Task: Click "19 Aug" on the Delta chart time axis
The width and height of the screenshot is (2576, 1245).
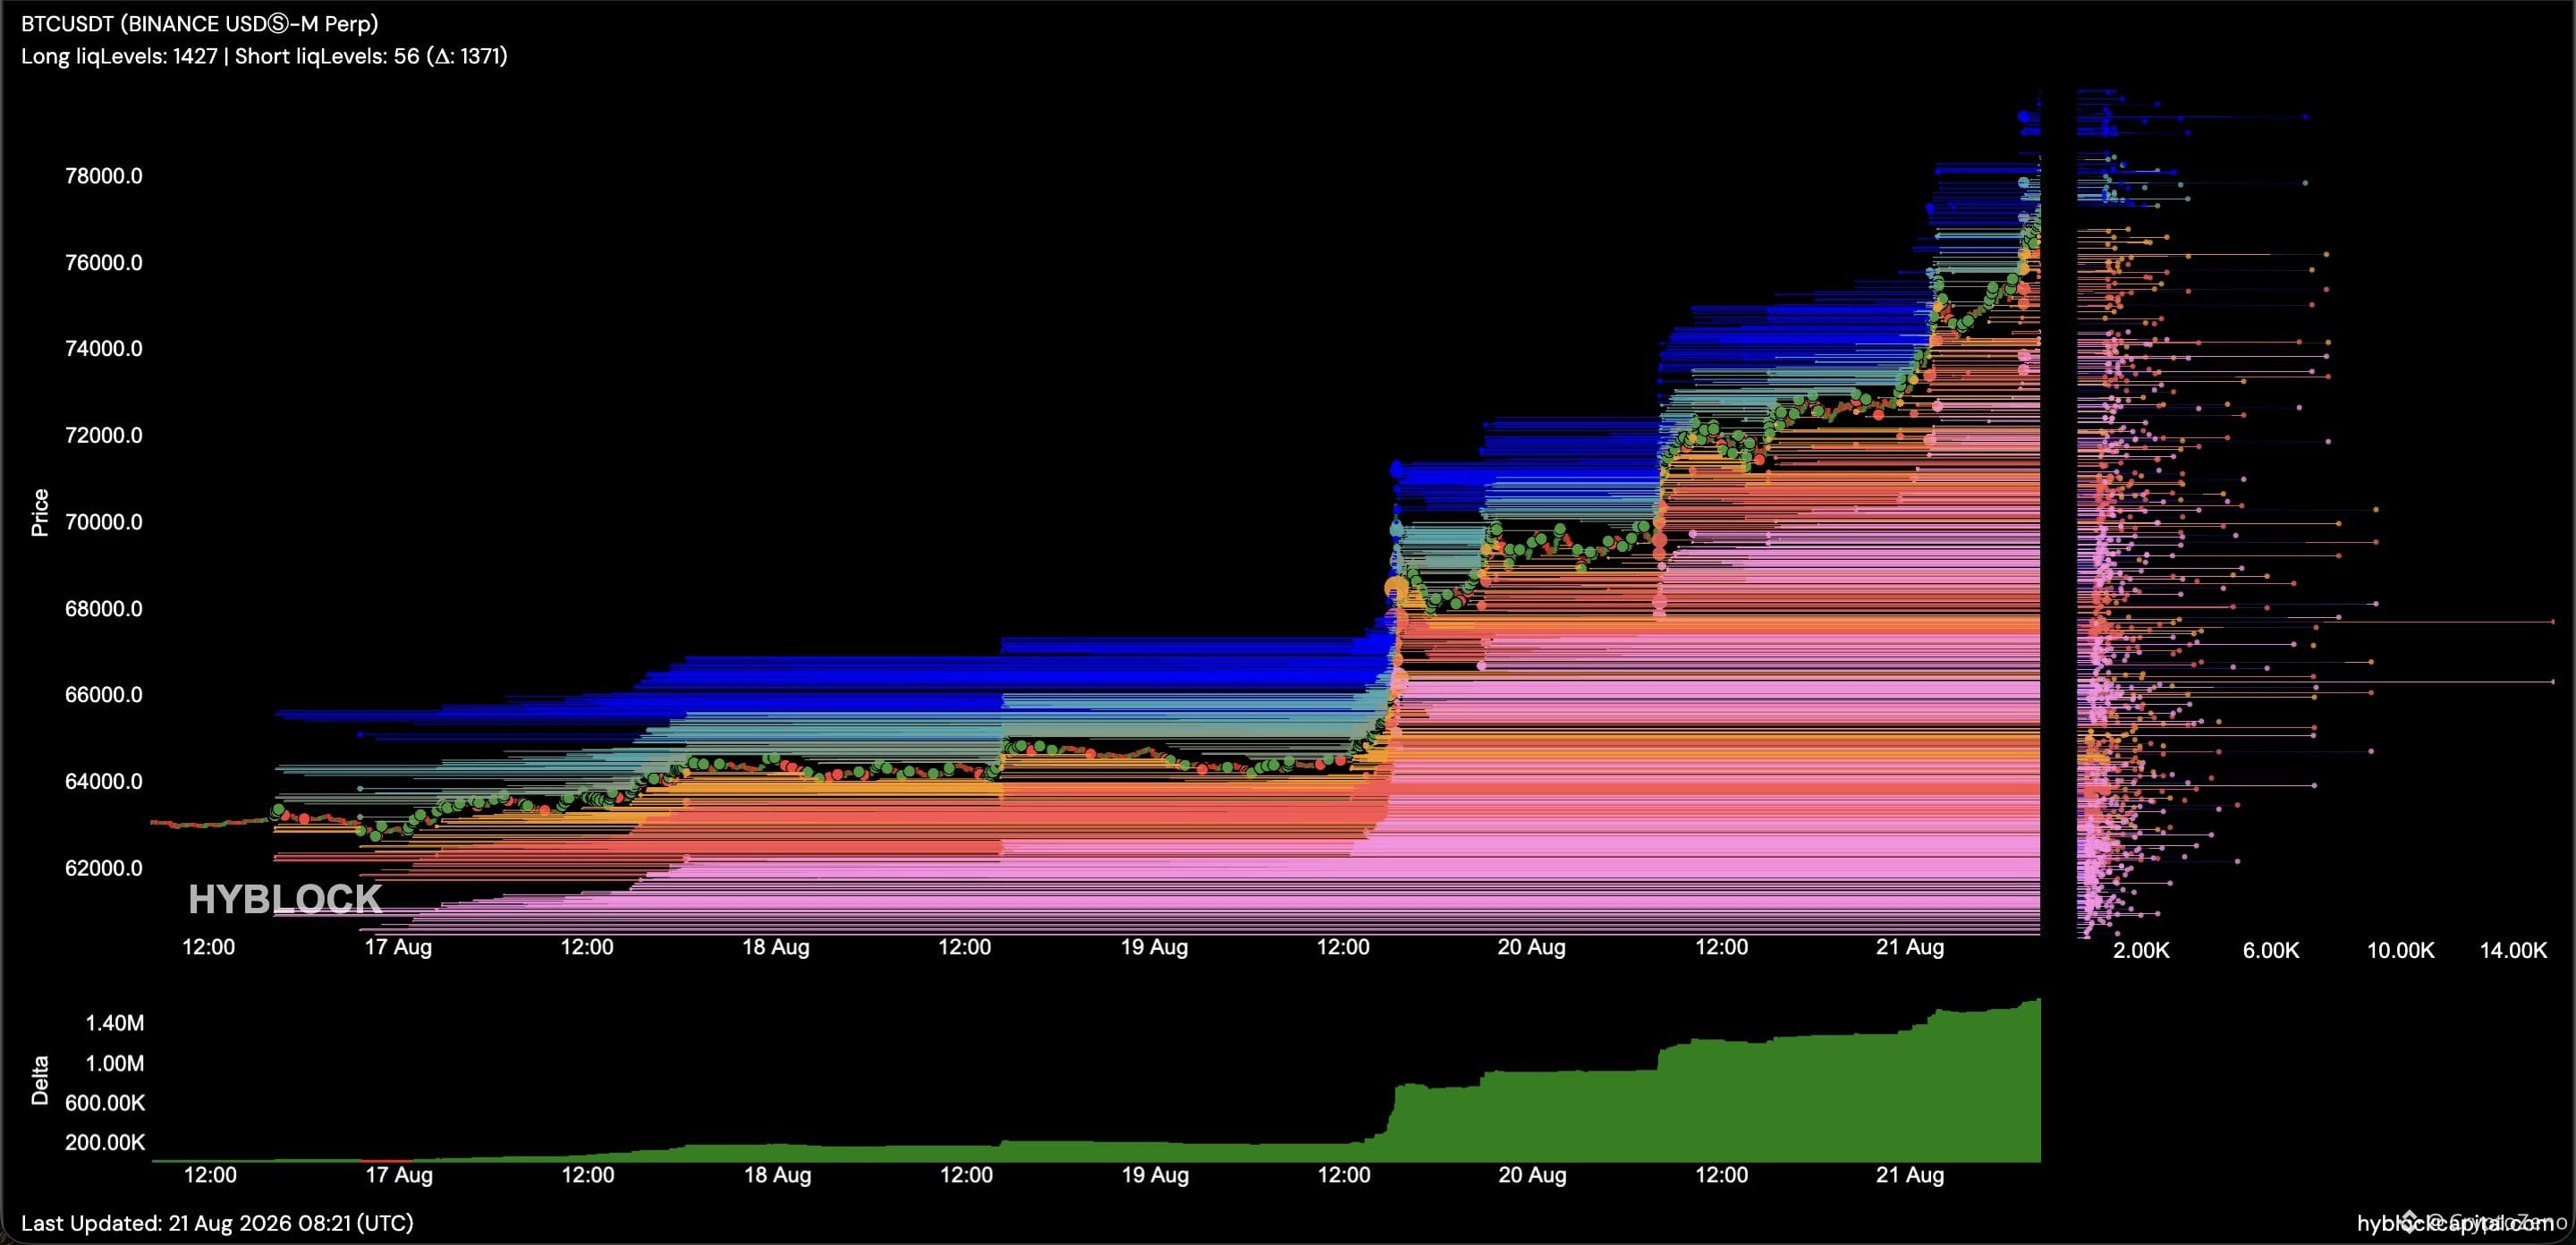Action: point(1155,1175)
